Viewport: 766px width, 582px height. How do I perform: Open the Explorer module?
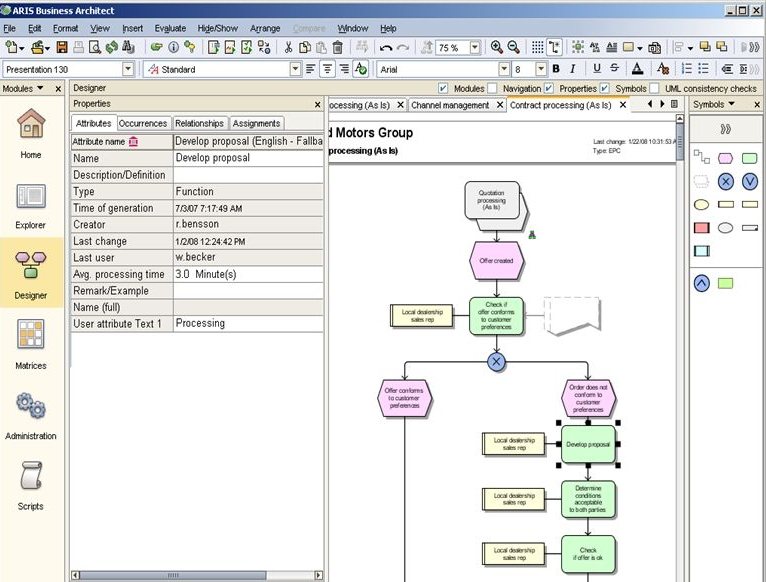pyautogui.click(x=31, y=205)
